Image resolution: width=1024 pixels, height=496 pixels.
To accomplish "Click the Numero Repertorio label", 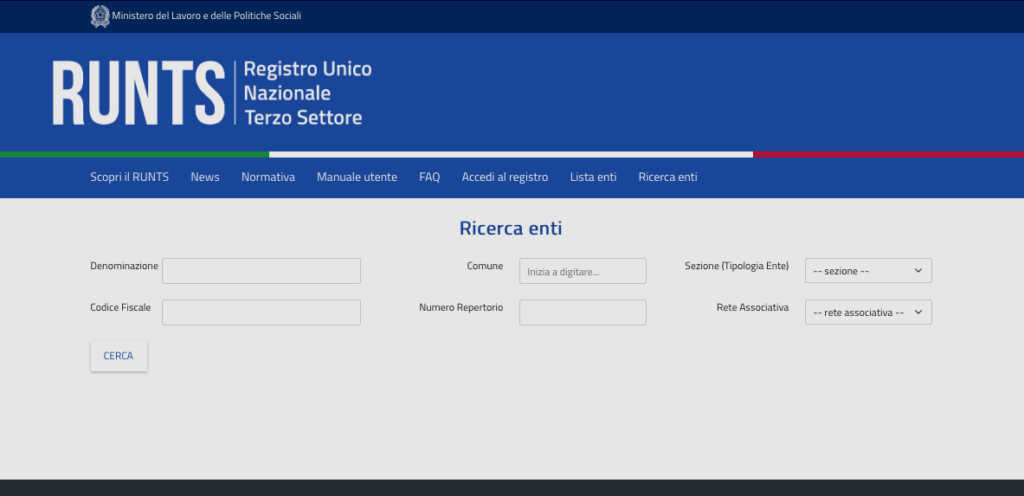I will point(461,307).
